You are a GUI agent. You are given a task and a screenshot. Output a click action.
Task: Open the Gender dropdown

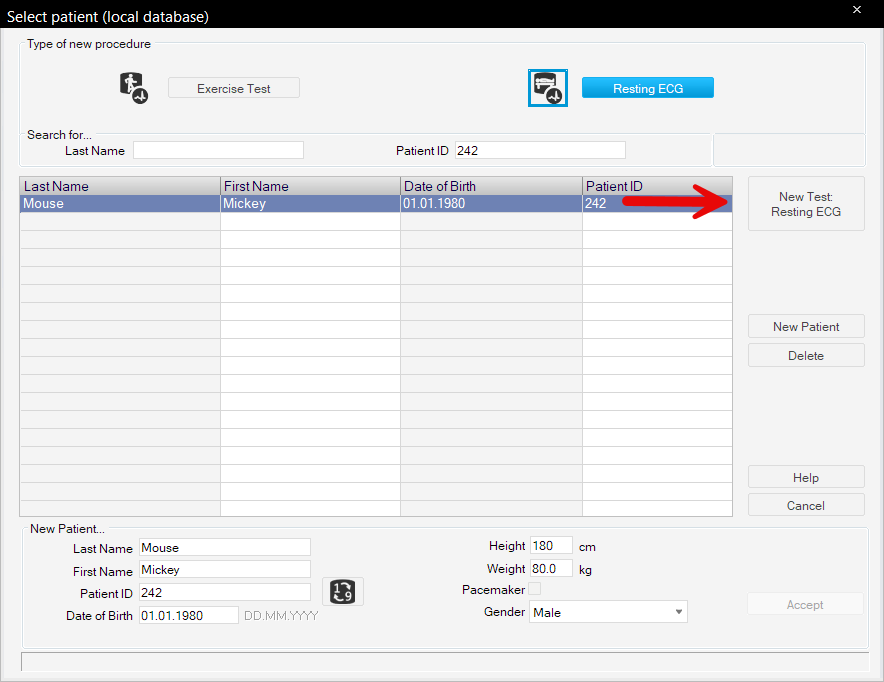pos(608,612)
